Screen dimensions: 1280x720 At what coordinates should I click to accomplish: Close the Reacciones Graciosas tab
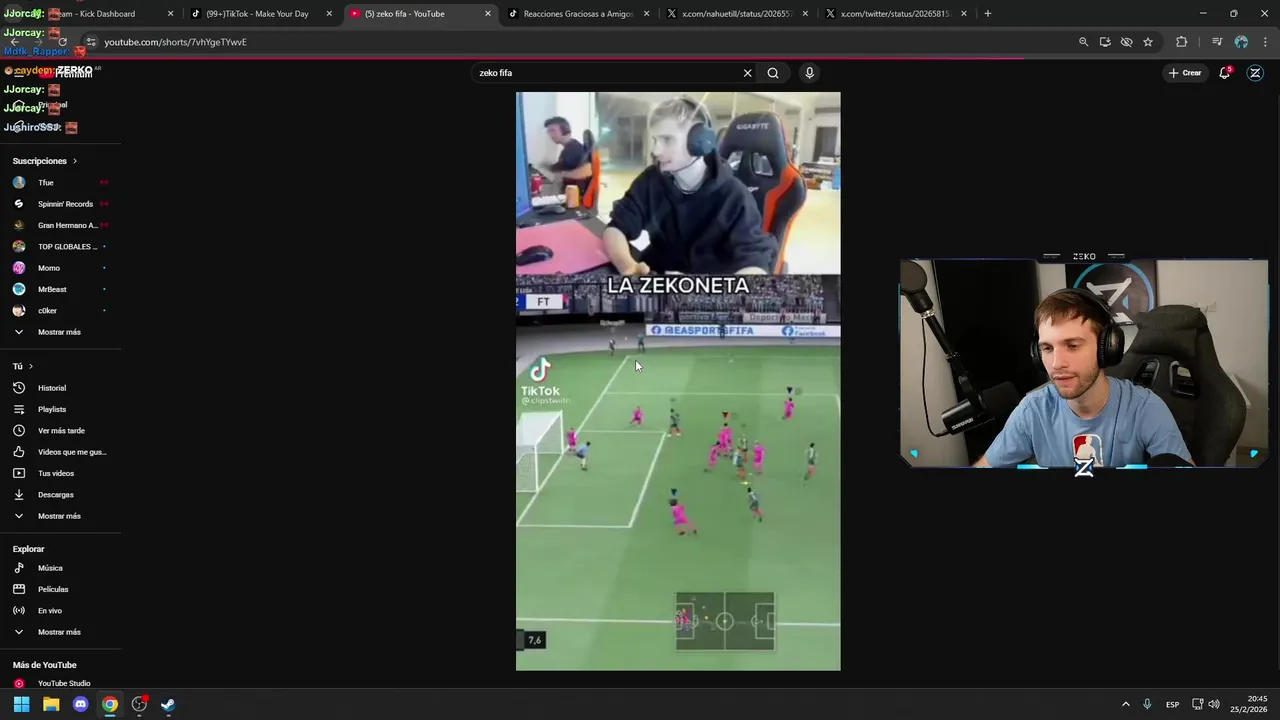point(646,14)
